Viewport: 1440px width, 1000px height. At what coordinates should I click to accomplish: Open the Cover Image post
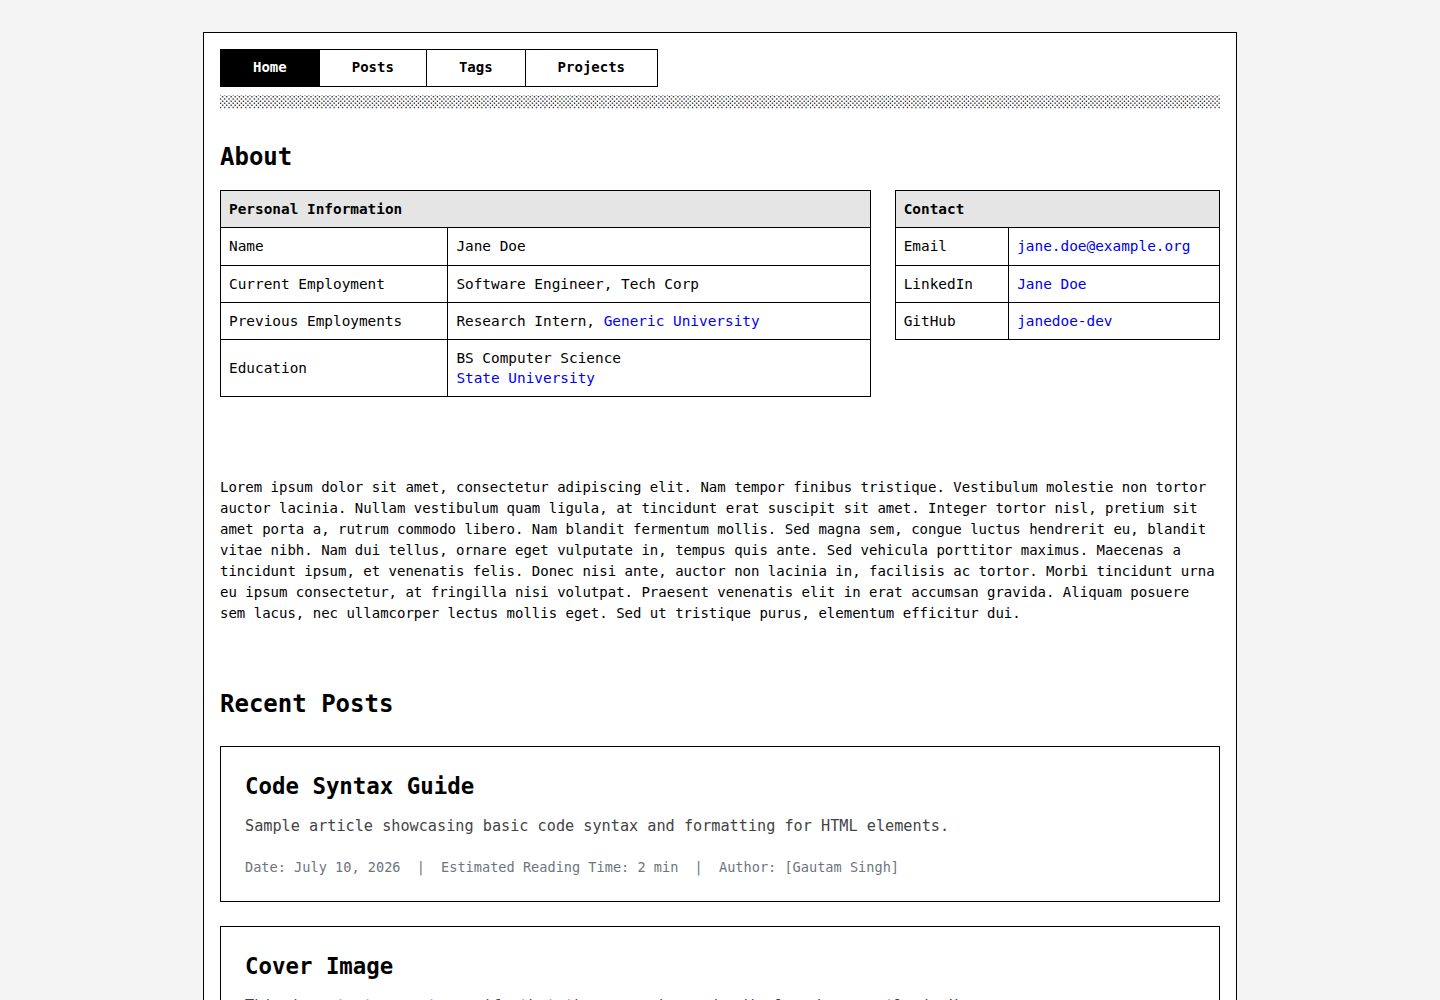[319, 966]
